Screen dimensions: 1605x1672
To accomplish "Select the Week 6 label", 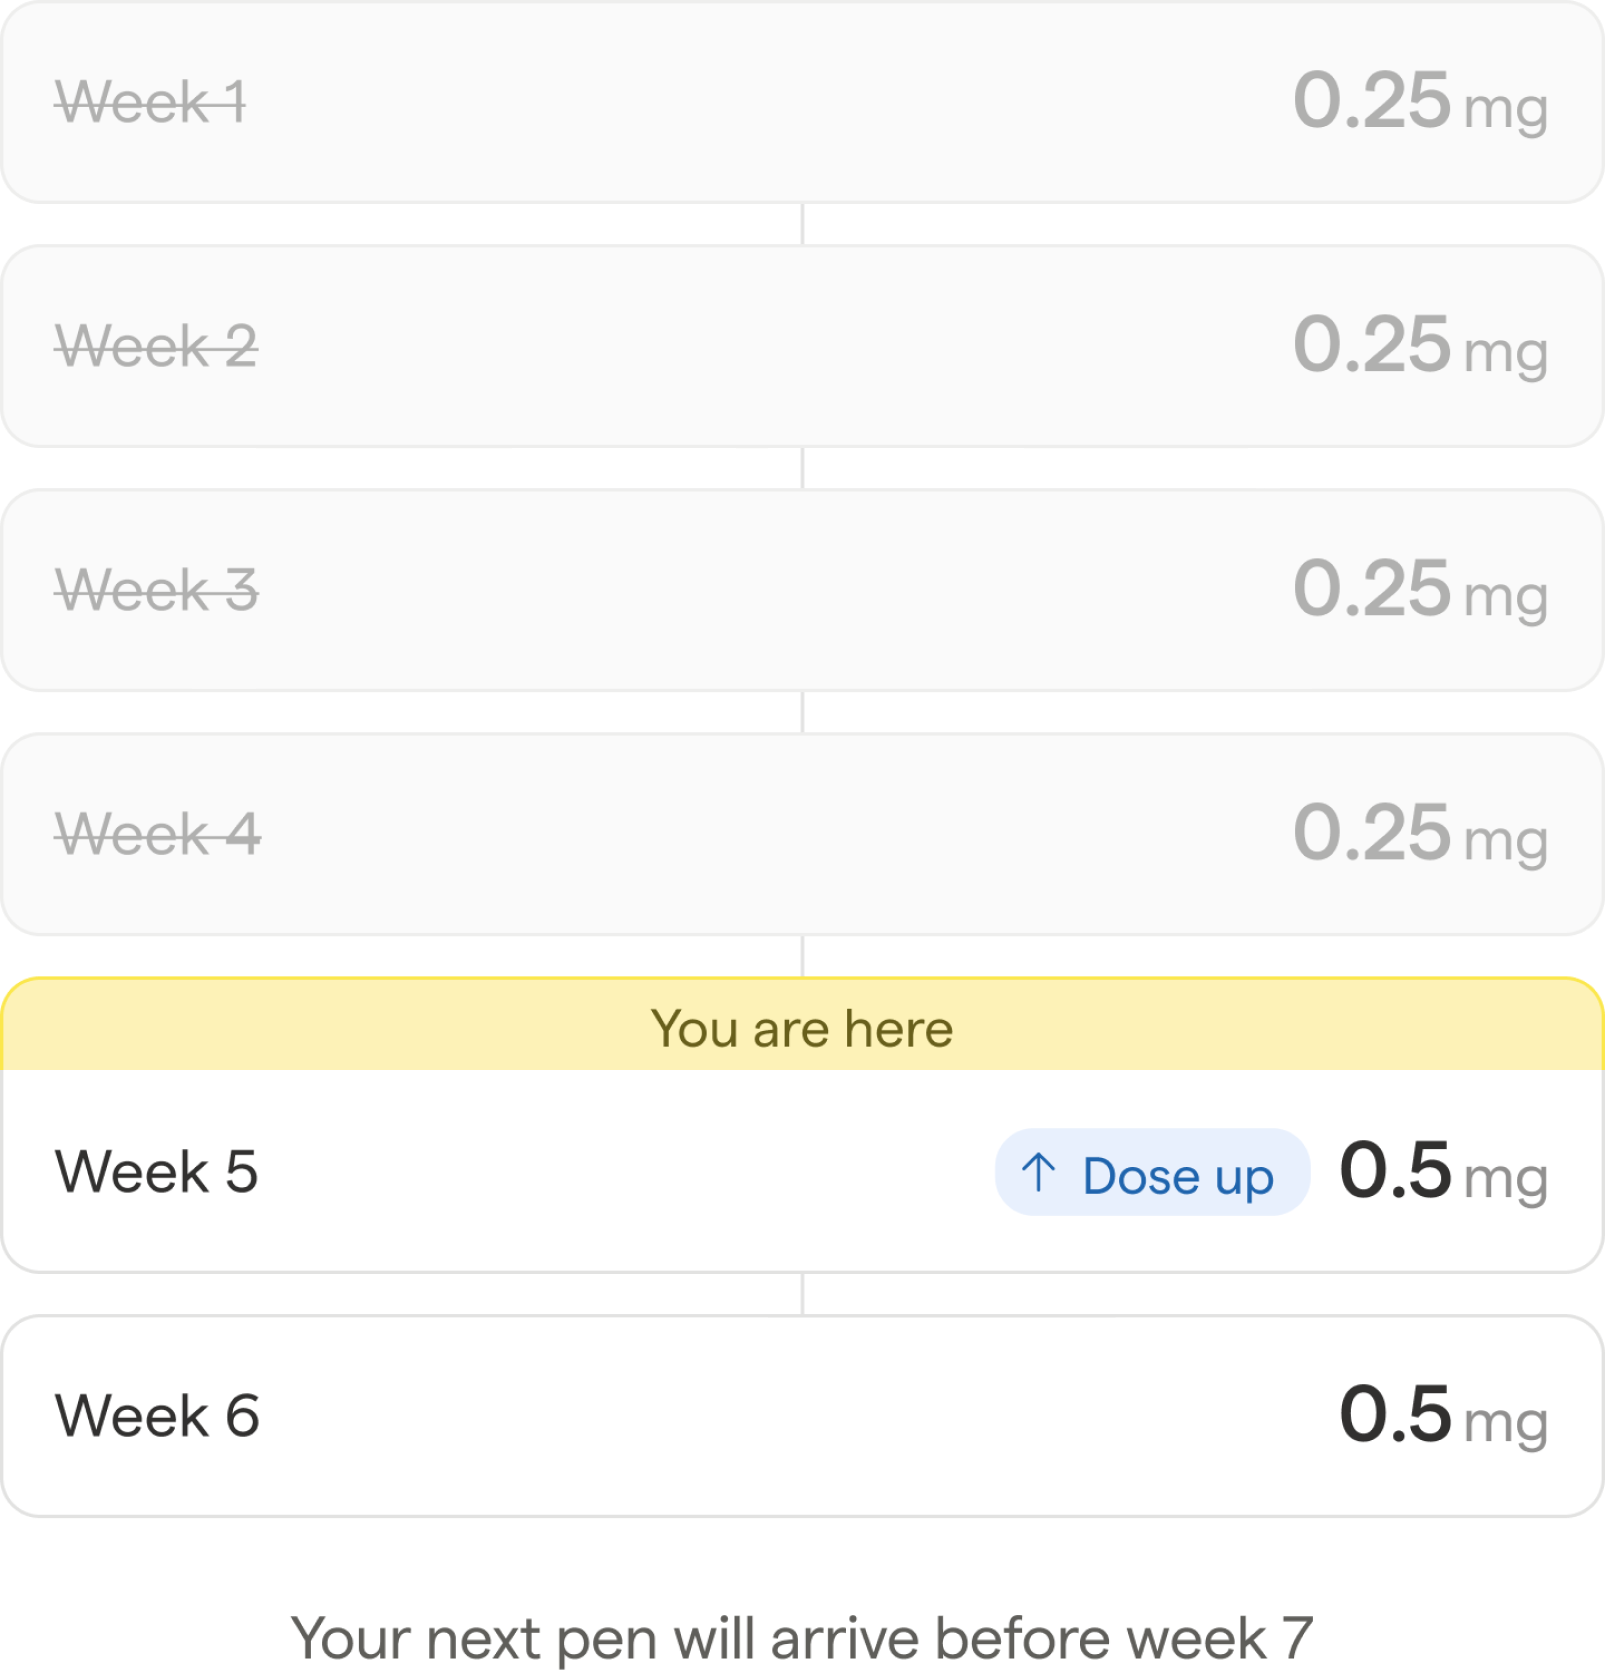I will pos(158,1416).
